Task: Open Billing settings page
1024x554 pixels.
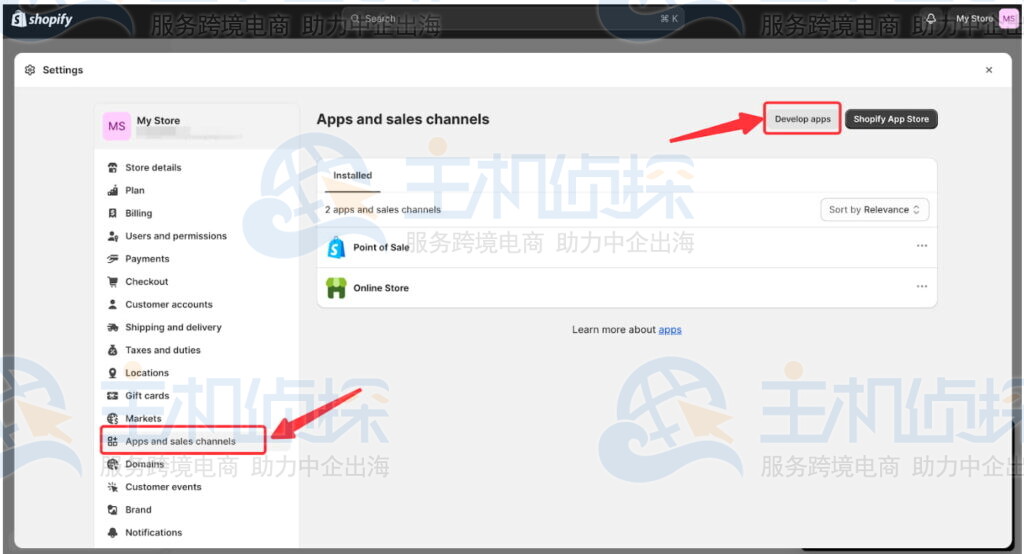Action: pyautogui.click(x=138, y=213)
